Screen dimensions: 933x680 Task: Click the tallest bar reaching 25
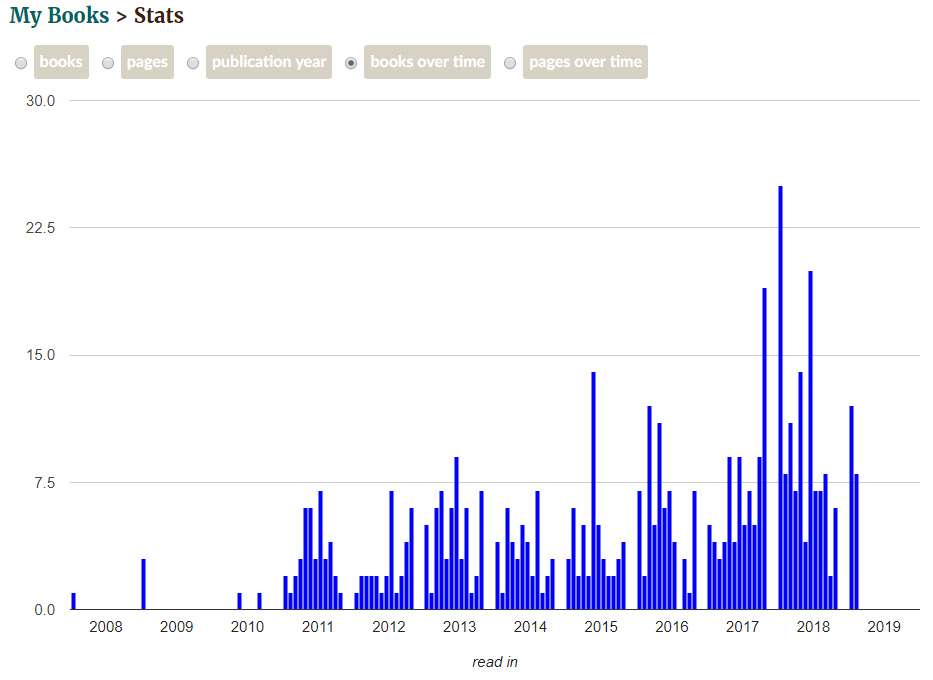[x=781, y=397]
